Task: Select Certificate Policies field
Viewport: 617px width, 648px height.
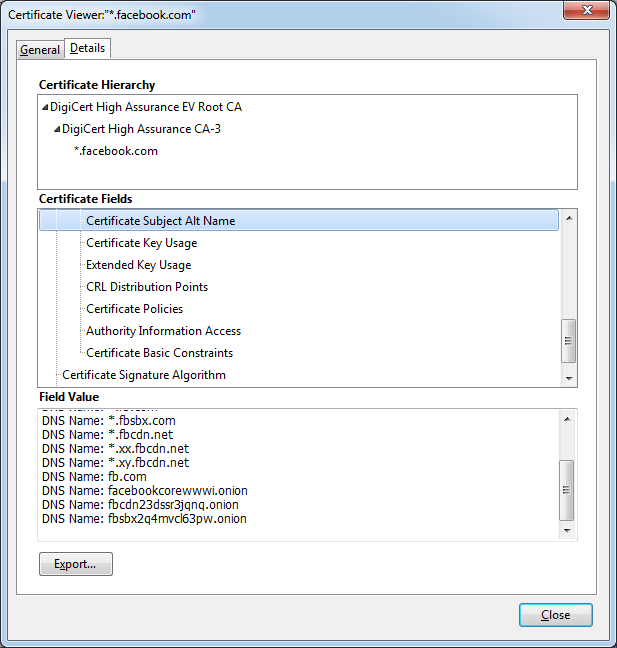Action: (135, 309)
